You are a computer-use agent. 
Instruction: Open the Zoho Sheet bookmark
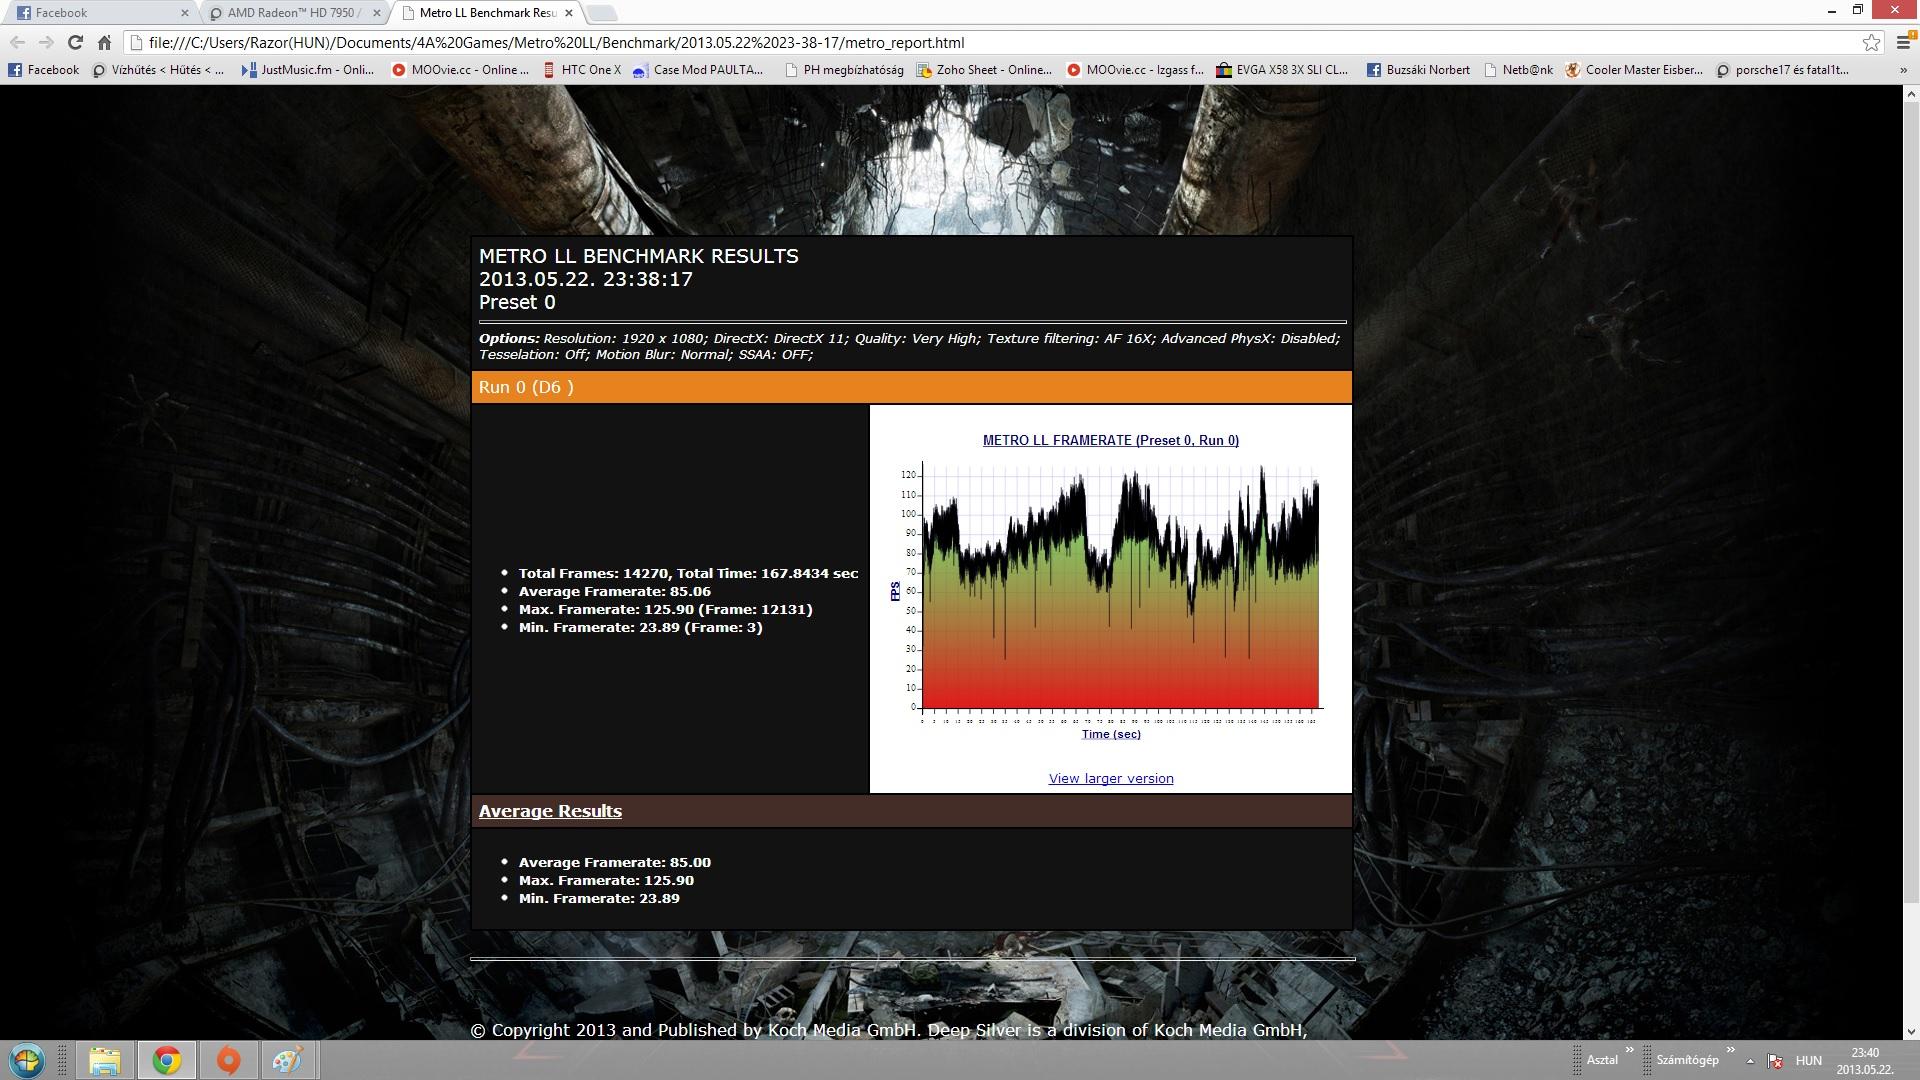tap(985, 70)
